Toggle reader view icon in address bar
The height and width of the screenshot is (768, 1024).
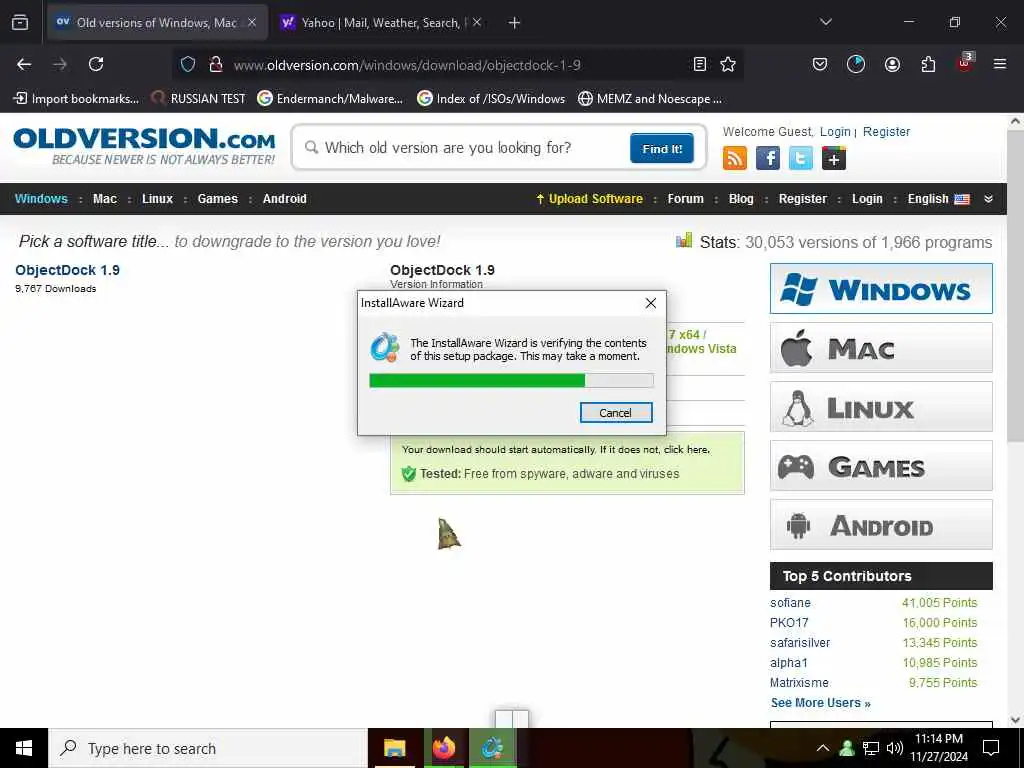tap(699, 64)
